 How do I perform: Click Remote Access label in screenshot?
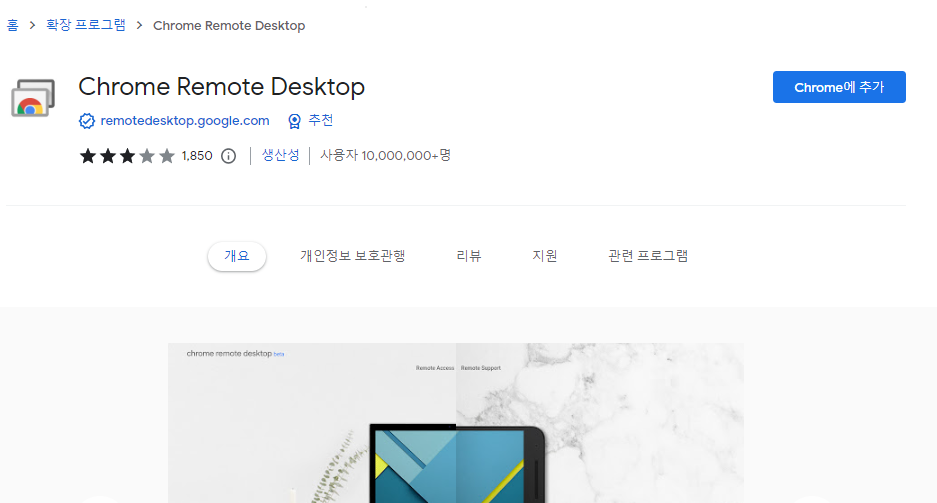[x=435, y=368]
